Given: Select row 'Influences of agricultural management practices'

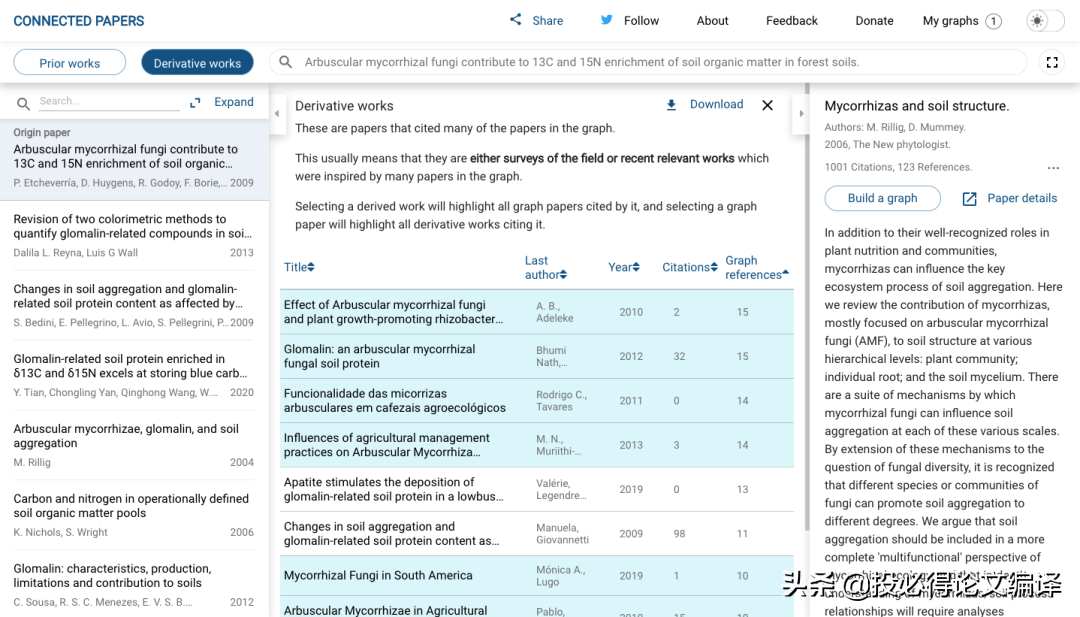Looking at the screenshot, I should click(537, 445).
